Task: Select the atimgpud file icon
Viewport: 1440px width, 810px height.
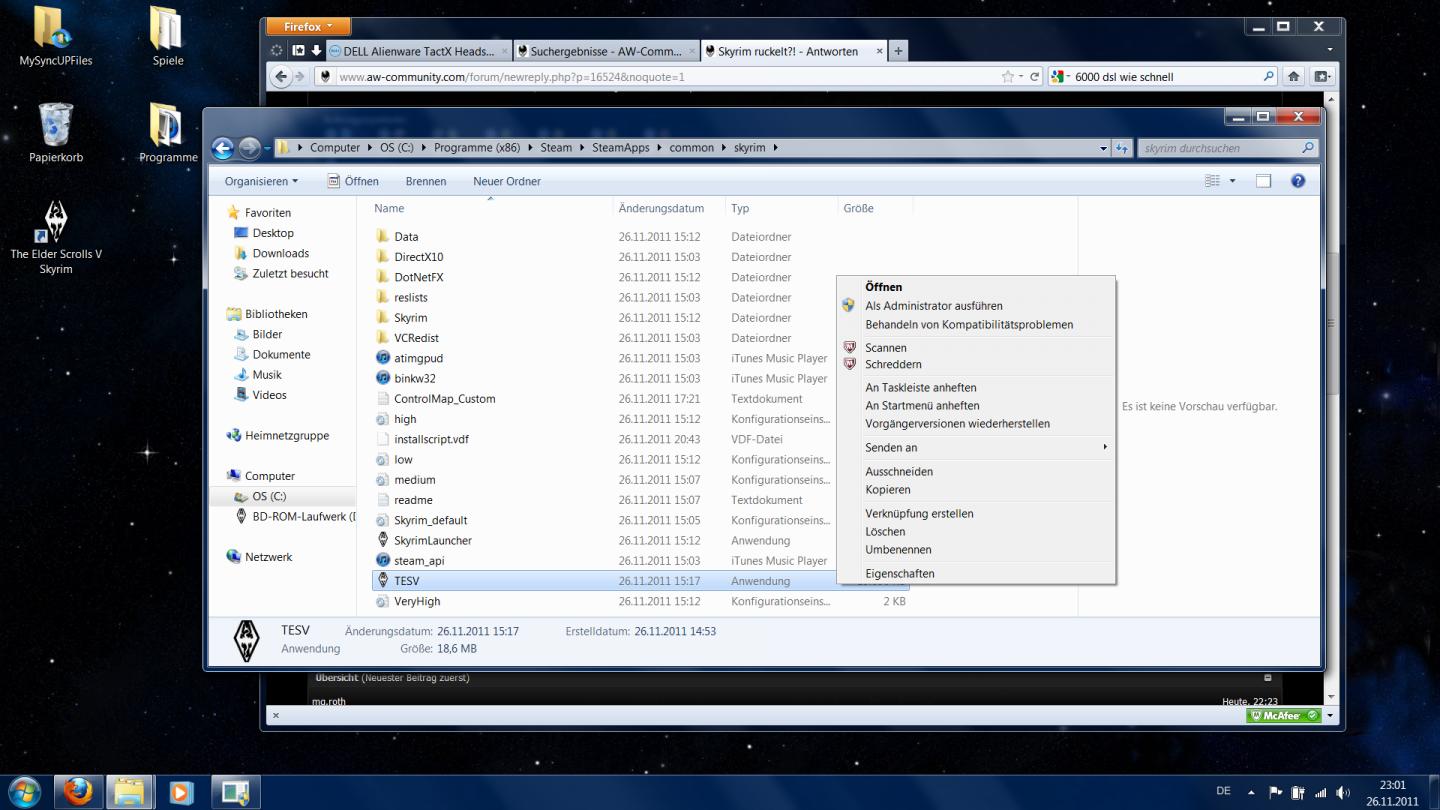Action: coord(383,358)
